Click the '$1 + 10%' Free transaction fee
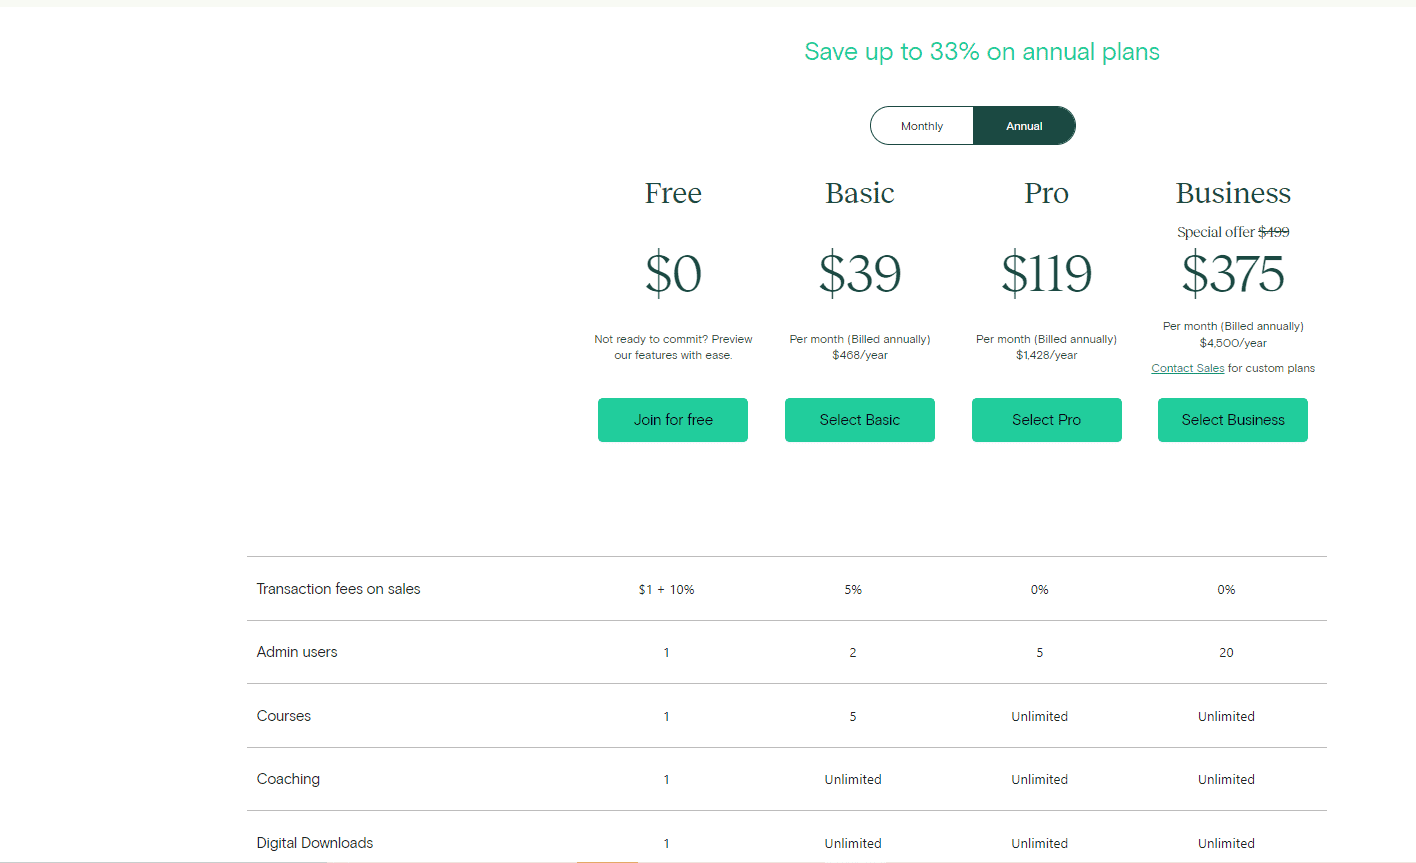The height and width of the screenshot is (863, 1416). coord(666,590)
